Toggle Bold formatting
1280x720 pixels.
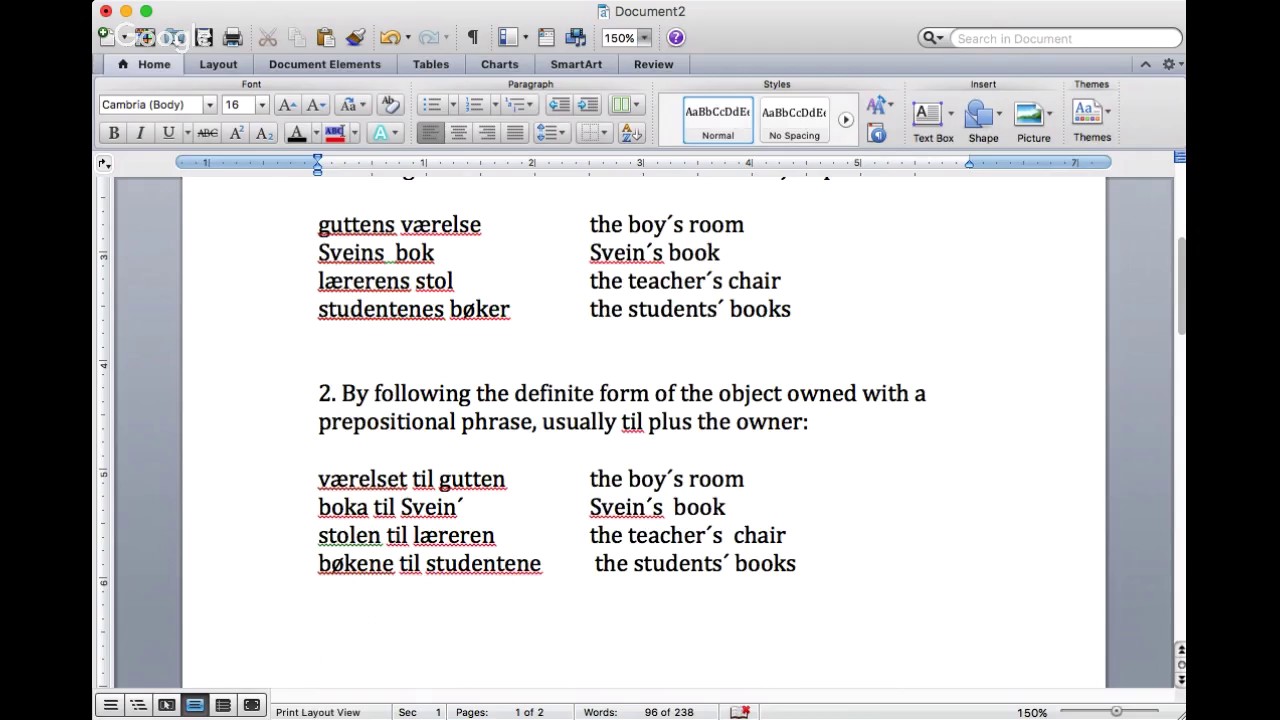point(114,133)
